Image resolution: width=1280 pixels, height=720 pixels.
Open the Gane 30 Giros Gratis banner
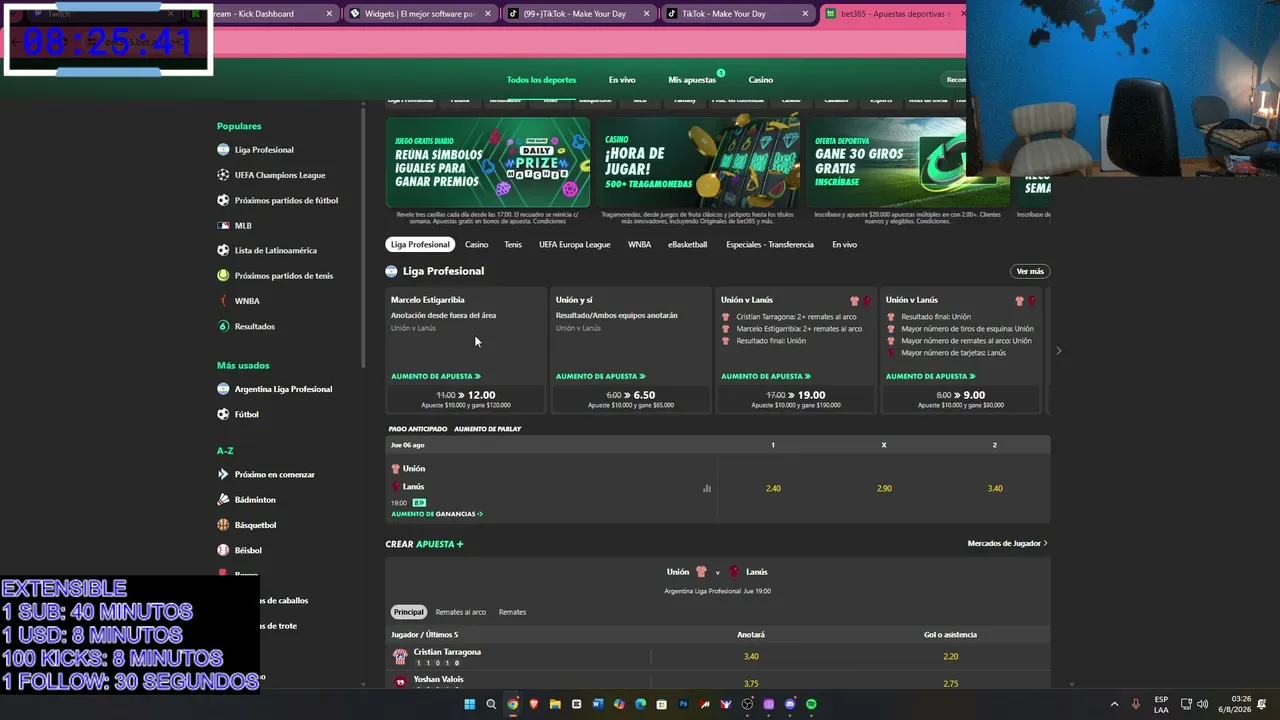click(x=908, y=163)
